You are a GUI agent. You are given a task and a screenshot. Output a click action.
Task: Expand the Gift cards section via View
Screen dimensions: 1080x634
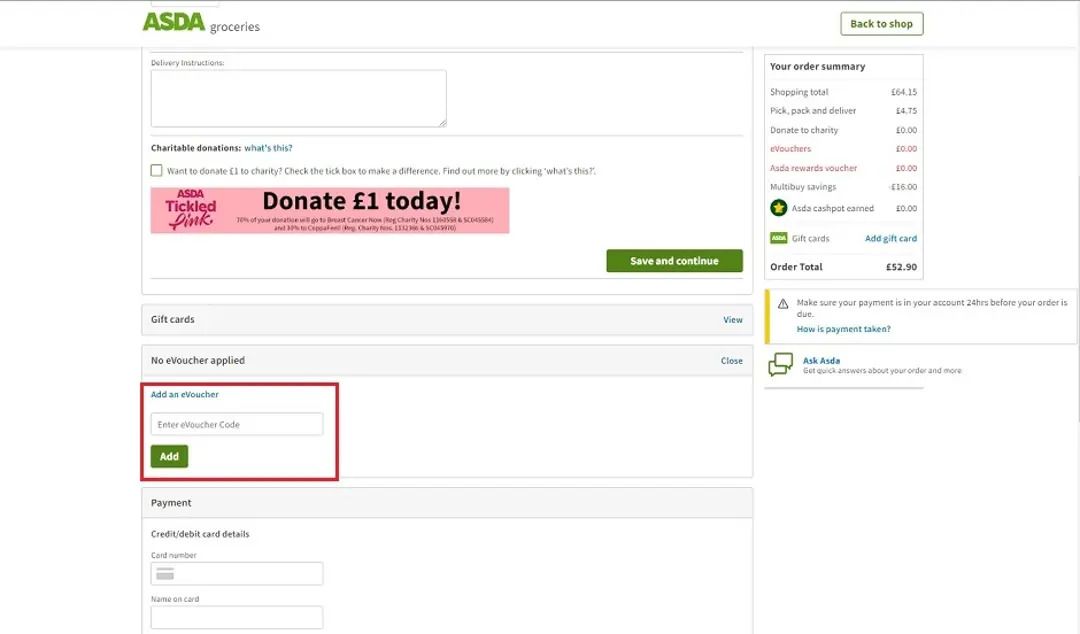coord(732,319)
